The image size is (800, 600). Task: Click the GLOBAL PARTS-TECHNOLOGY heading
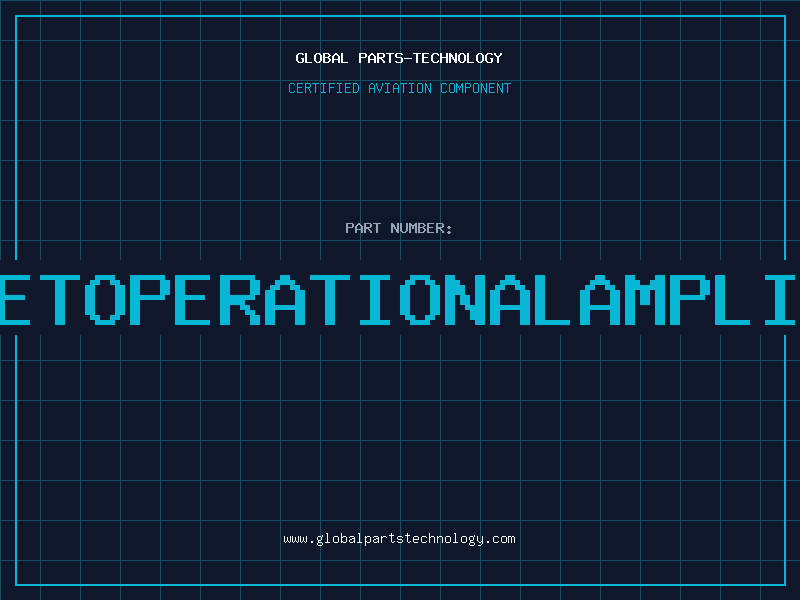point(399,58)
